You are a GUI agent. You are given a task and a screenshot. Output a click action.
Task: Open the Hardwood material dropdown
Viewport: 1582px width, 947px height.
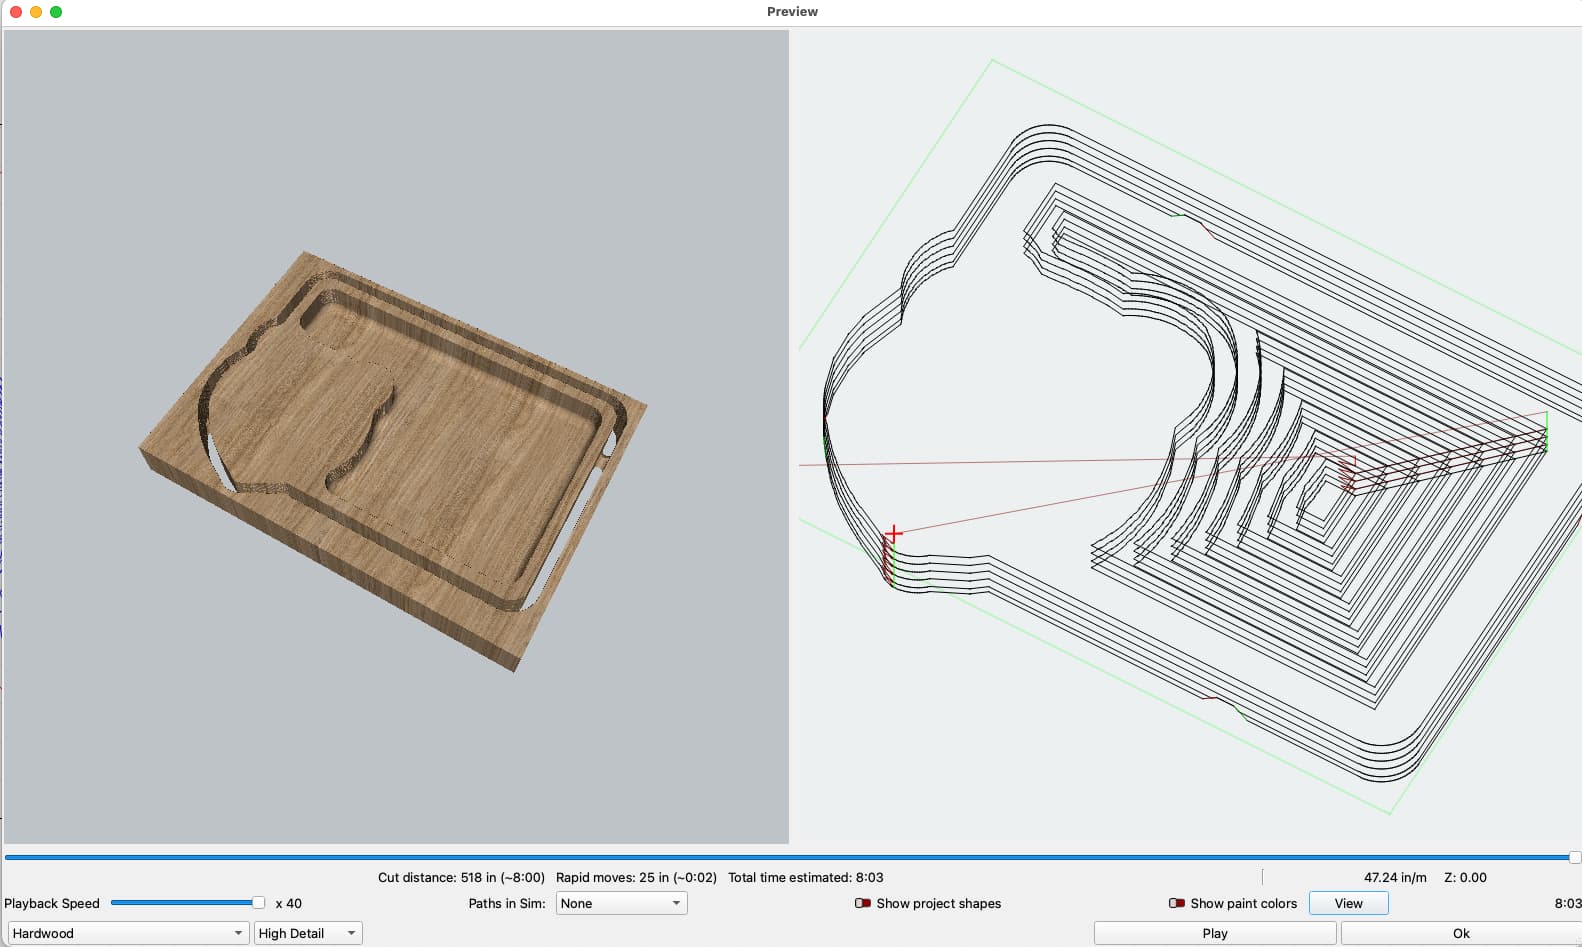tap(127, 933)
